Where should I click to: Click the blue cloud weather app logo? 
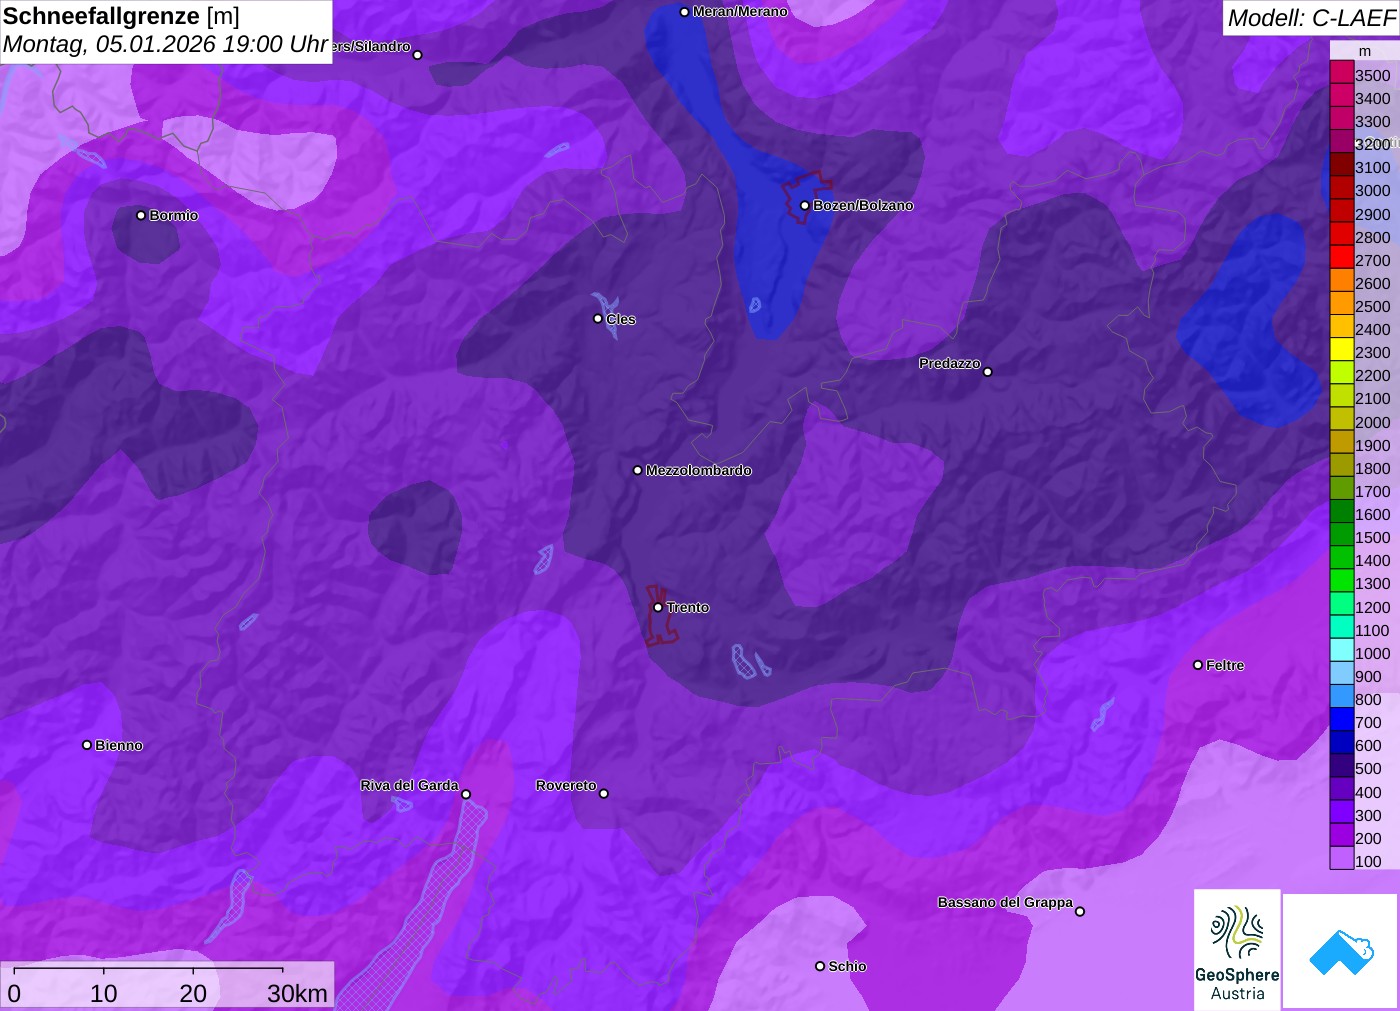point(1341,951)
